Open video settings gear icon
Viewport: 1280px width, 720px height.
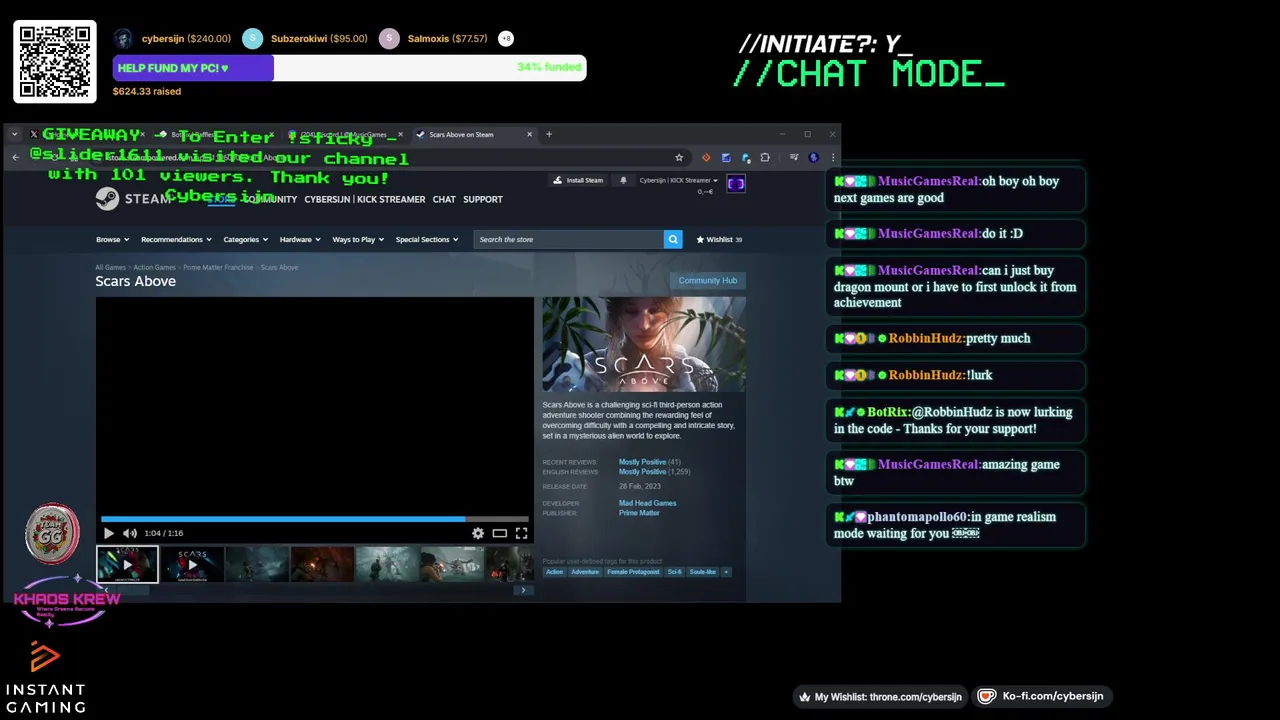point(478,533)
